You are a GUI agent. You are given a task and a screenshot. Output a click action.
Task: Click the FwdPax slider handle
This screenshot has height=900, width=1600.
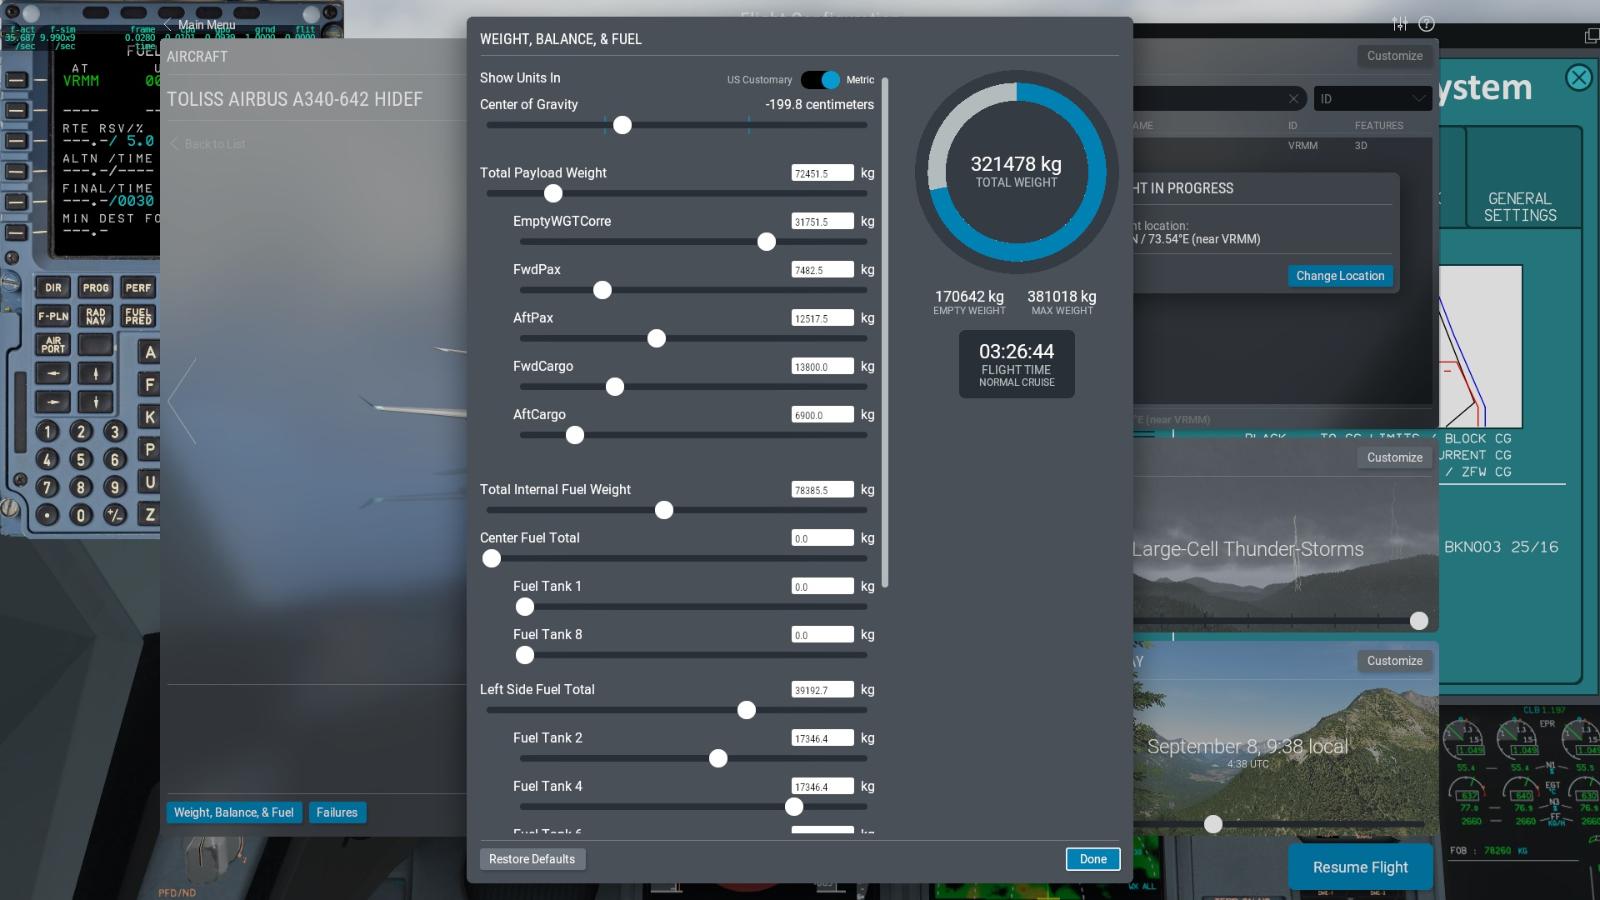tap(602, 290)
